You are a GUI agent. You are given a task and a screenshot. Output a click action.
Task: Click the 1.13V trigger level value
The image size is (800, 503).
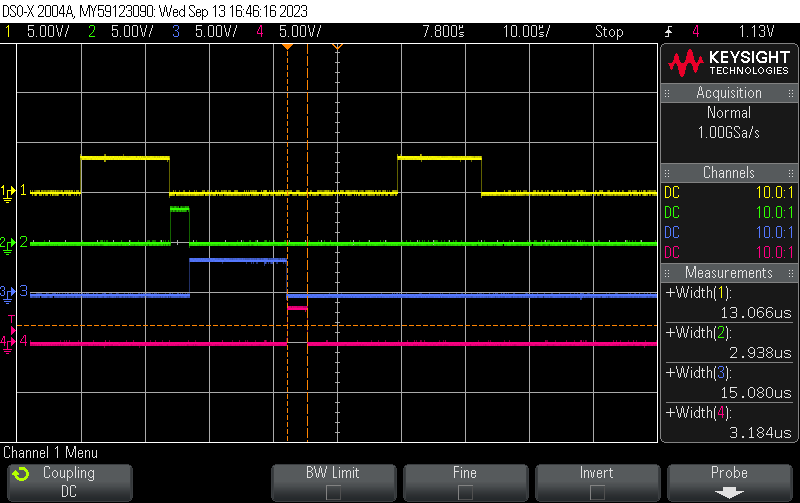(x=752, y=32)
